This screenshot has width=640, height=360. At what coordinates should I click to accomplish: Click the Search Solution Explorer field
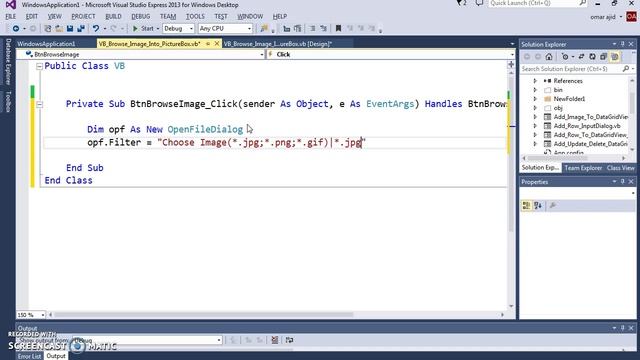click(x=572, y=69)
